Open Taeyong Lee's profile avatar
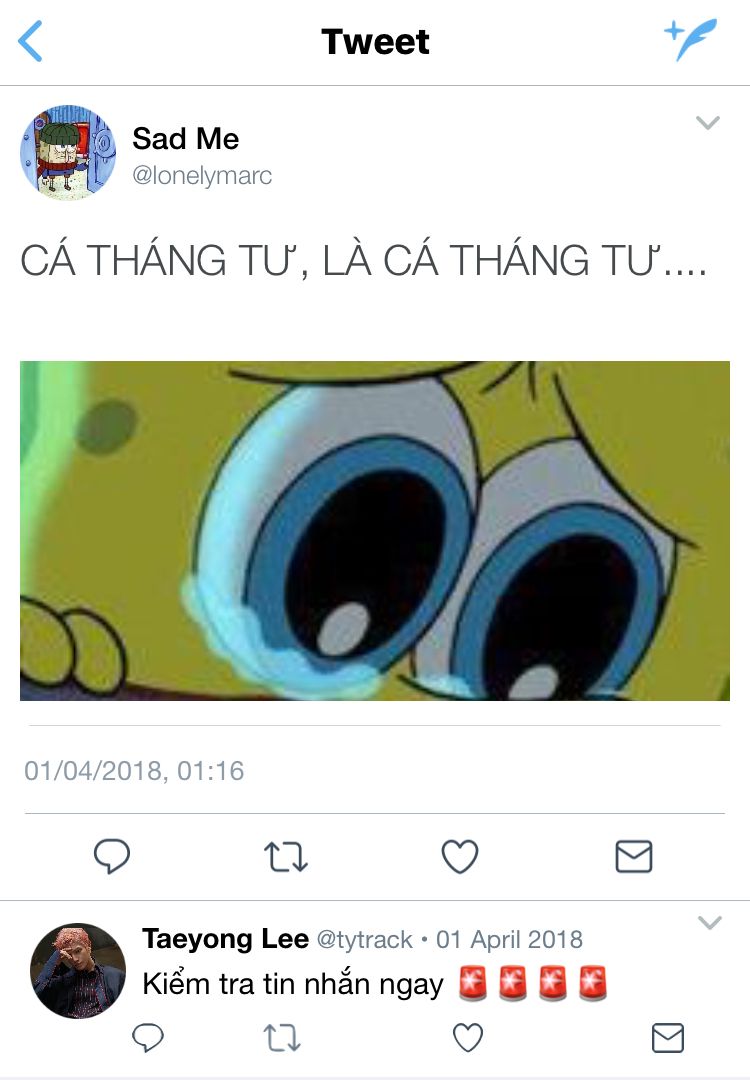 [78, 970]
